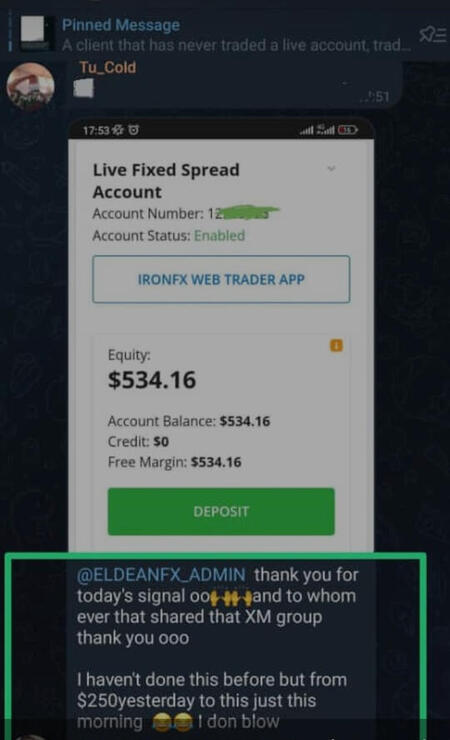
Task: Open the pinned messages list icon
Action: tap(433, 34)
